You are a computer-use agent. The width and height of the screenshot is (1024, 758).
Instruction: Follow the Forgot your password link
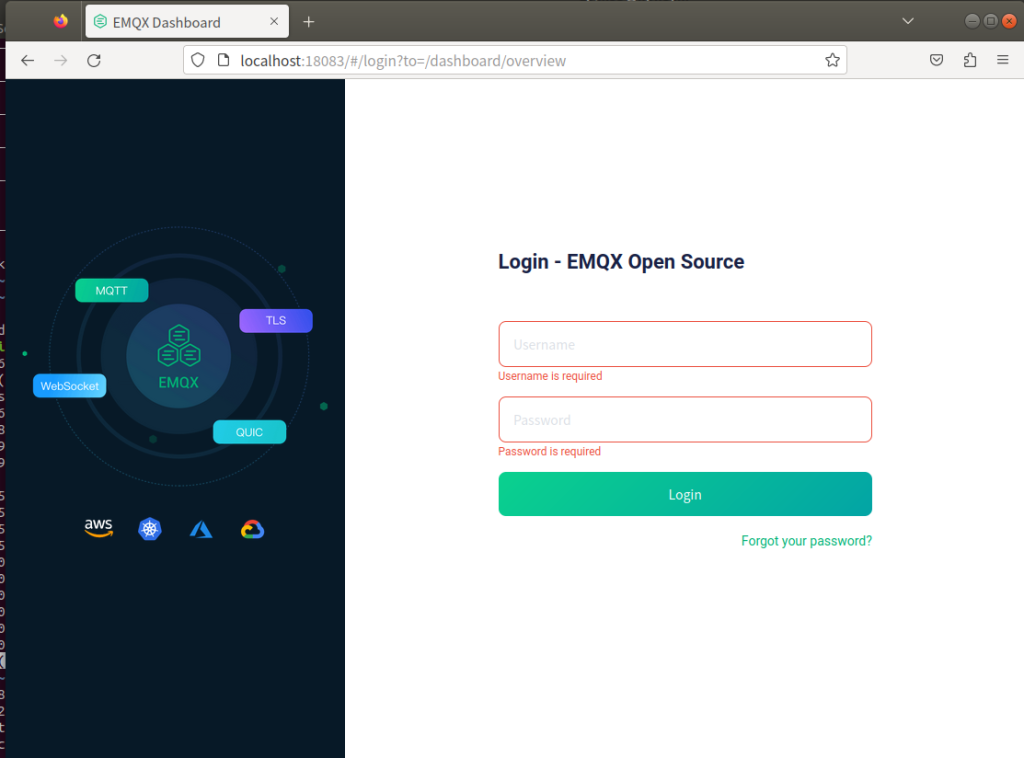coord(806,541)
